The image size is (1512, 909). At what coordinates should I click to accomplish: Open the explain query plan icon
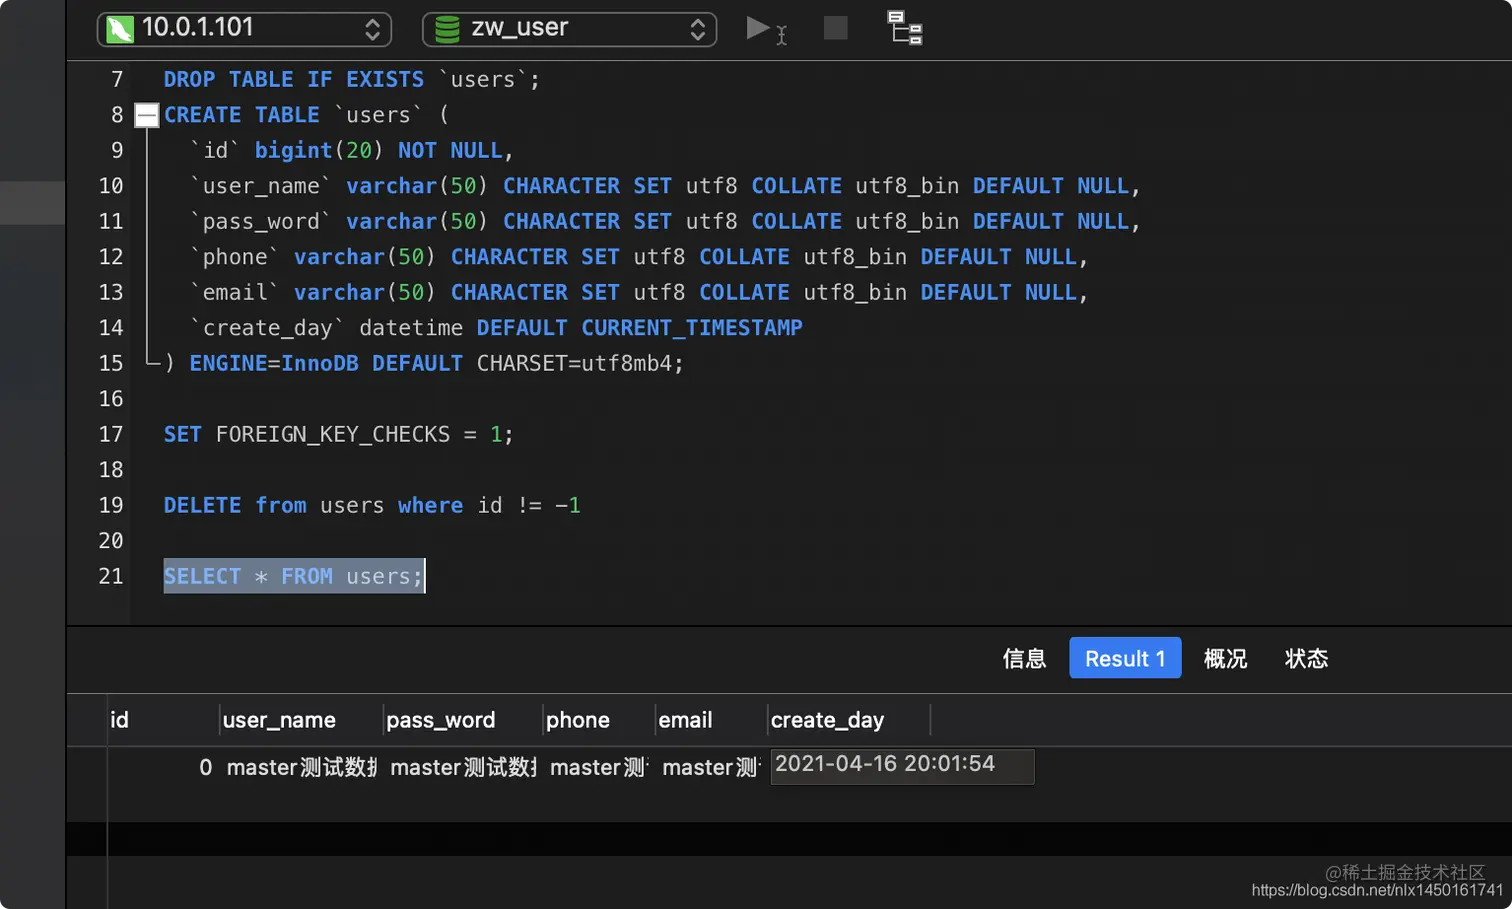pos(905,28)
